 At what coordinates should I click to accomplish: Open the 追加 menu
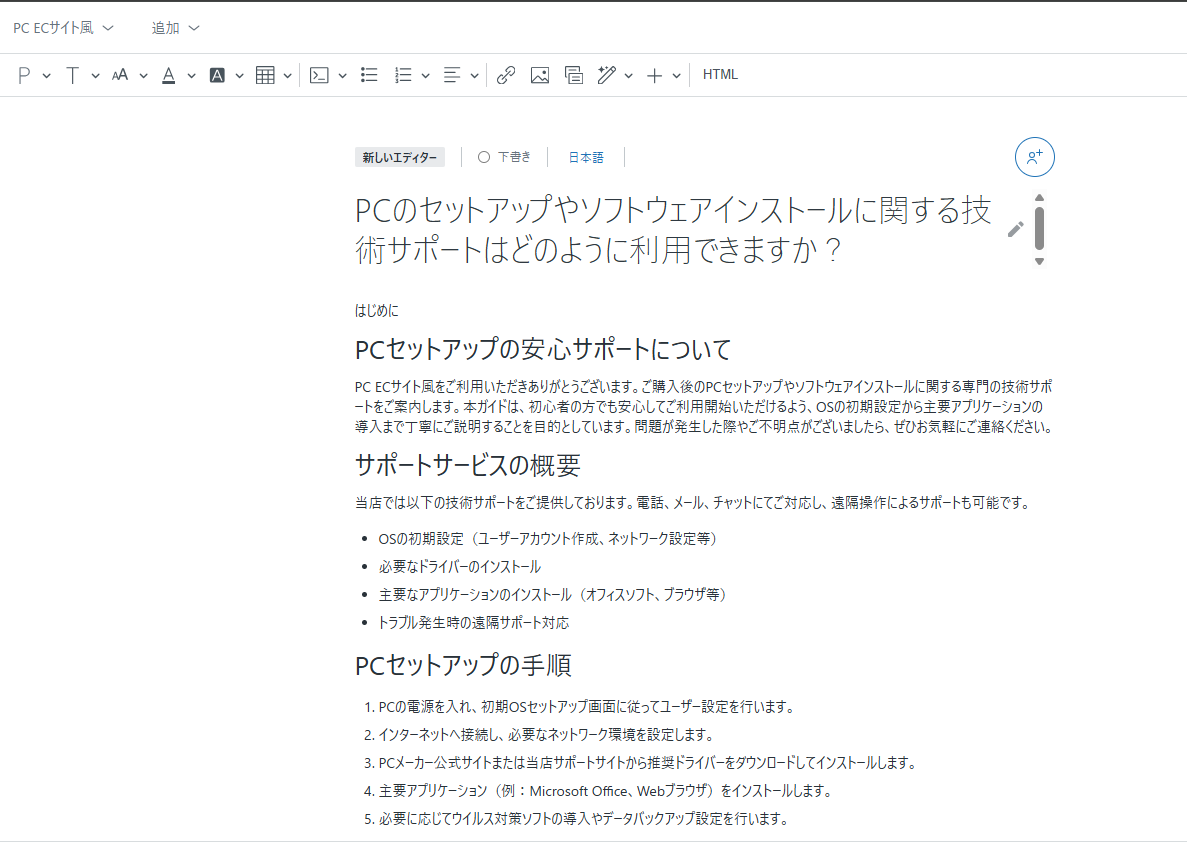(x=175, y=28)
